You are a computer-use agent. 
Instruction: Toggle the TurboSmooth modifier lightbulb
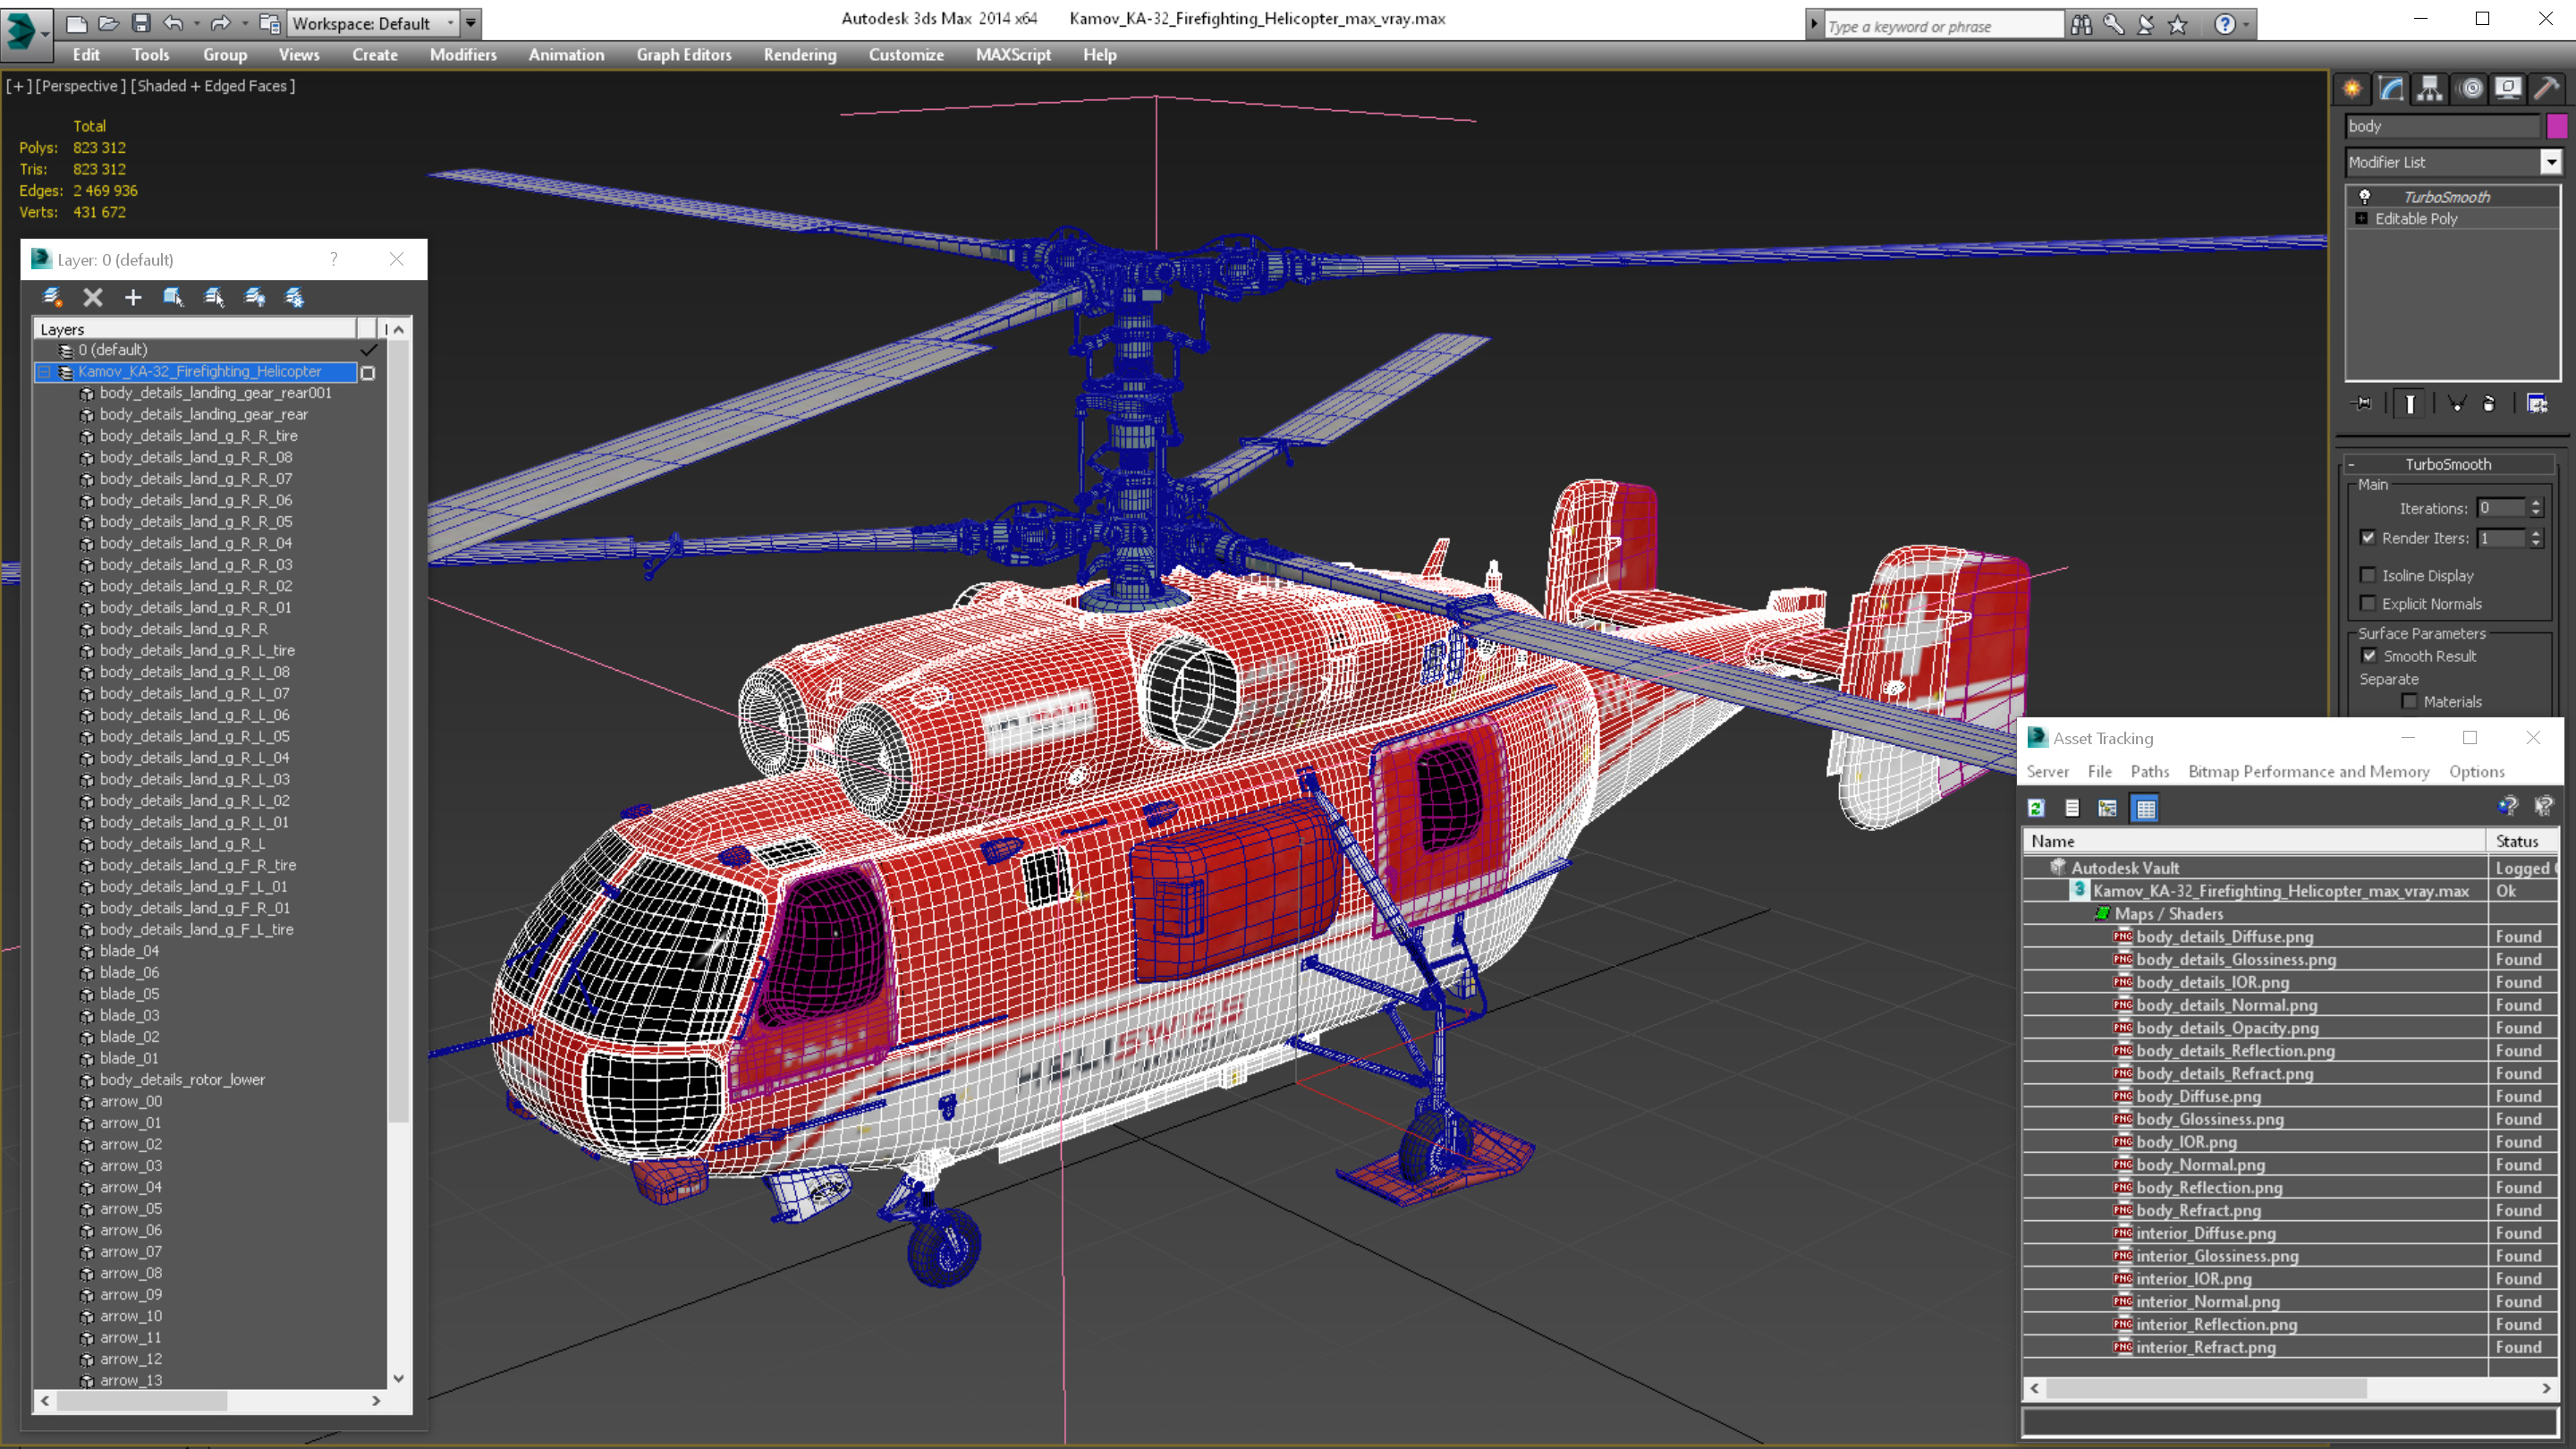click(2365, 197)
